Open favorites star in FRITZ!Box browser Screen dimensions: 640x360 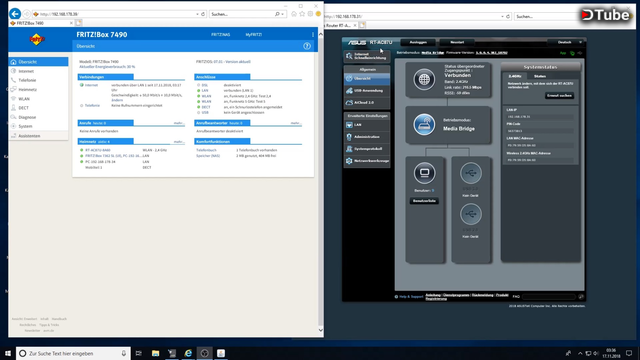(x=302, y=14)
